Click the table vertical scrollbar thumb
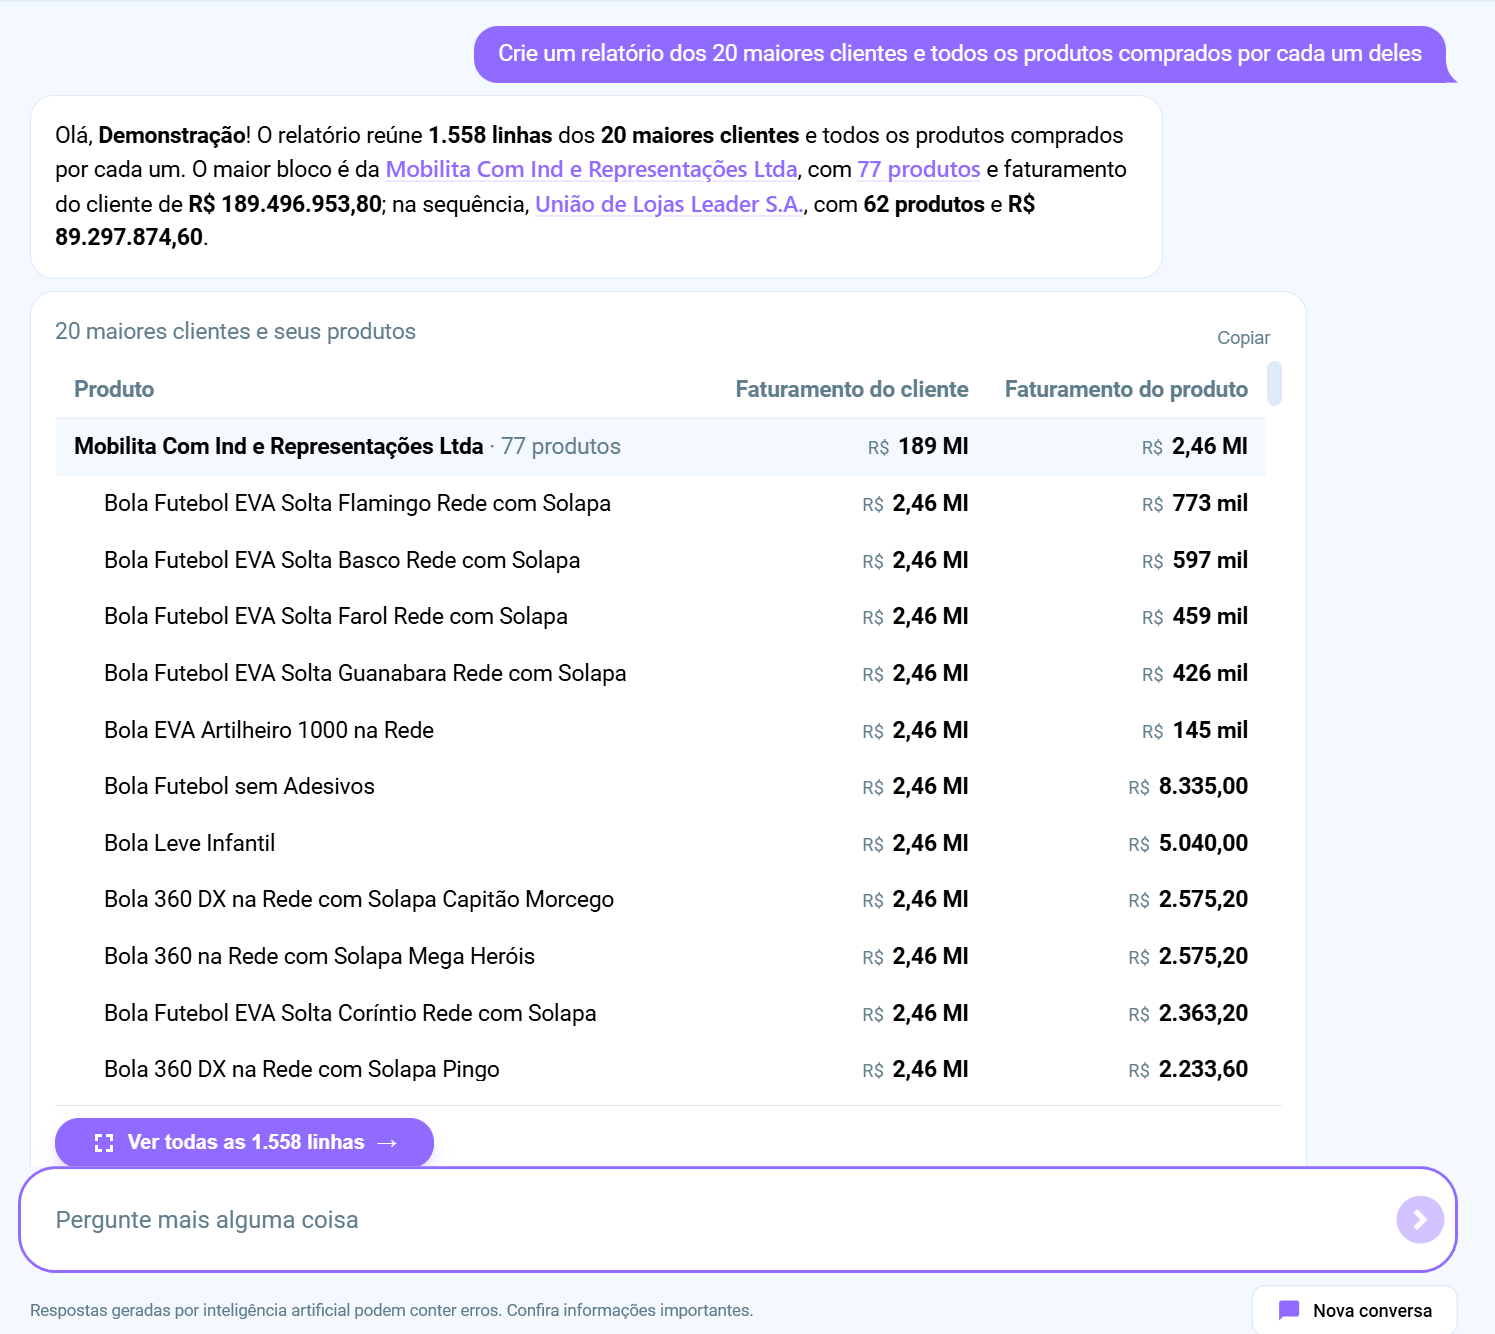This screenshot has width=1495, height=1334. pyautogui.click(x=1274, y=383)
